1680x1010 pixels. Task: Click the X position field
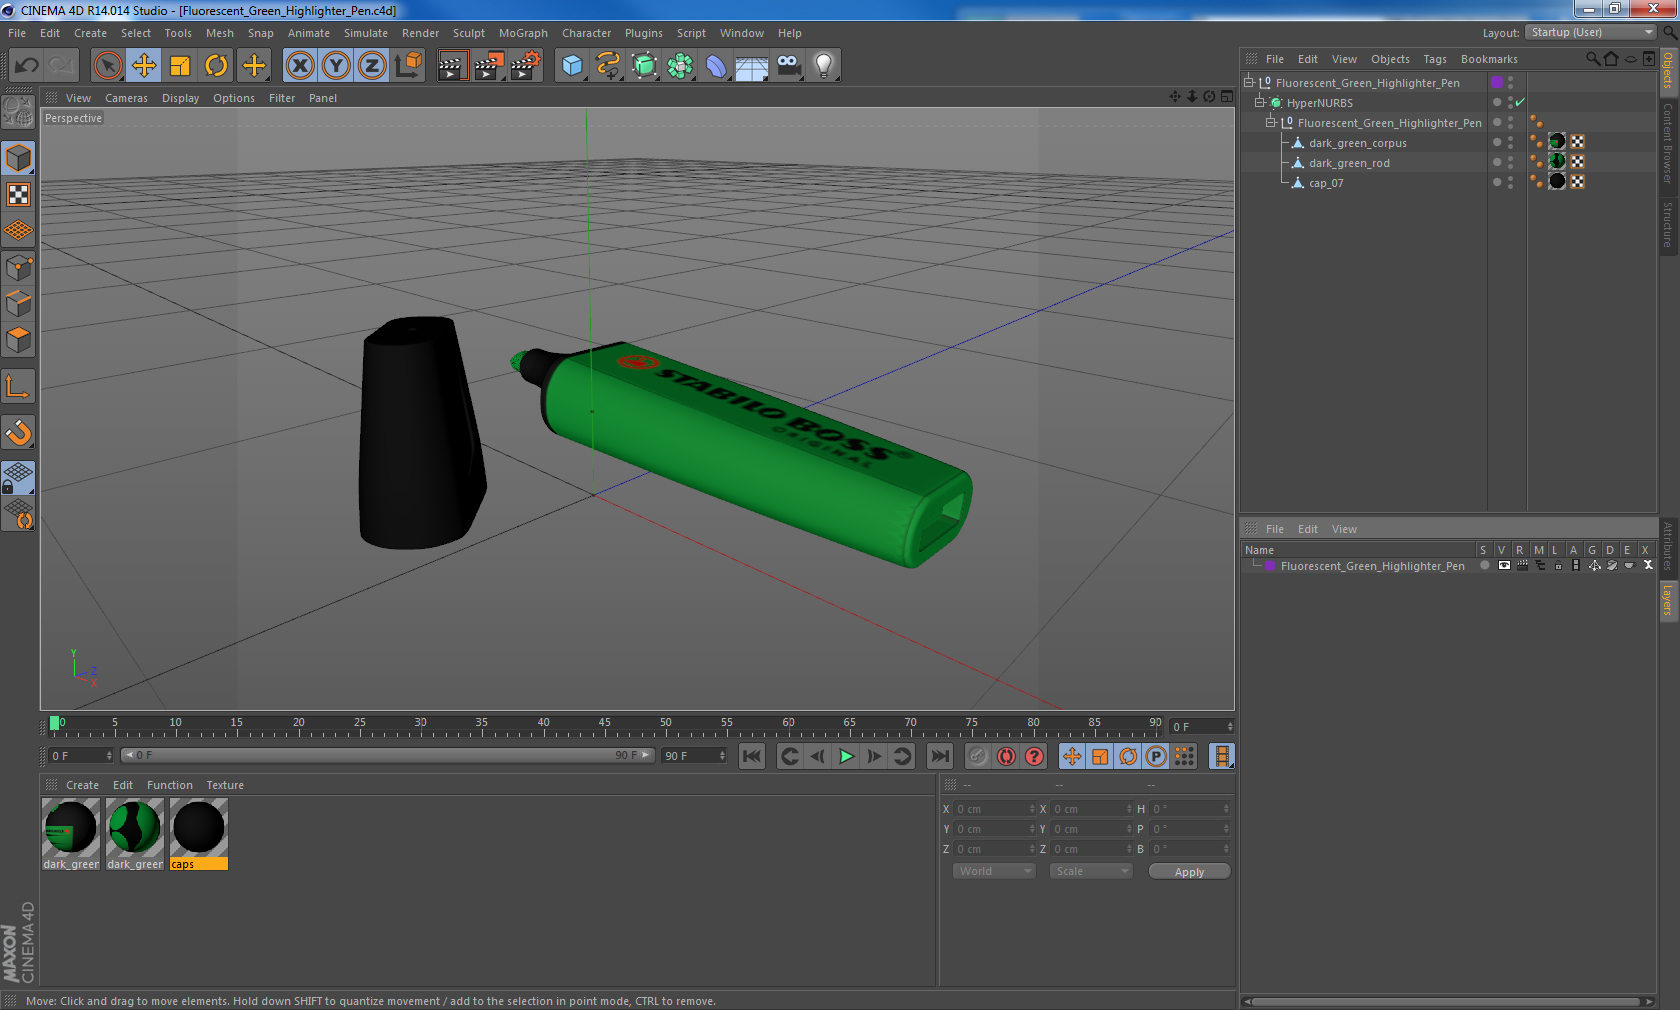click(x=994, y=809)
